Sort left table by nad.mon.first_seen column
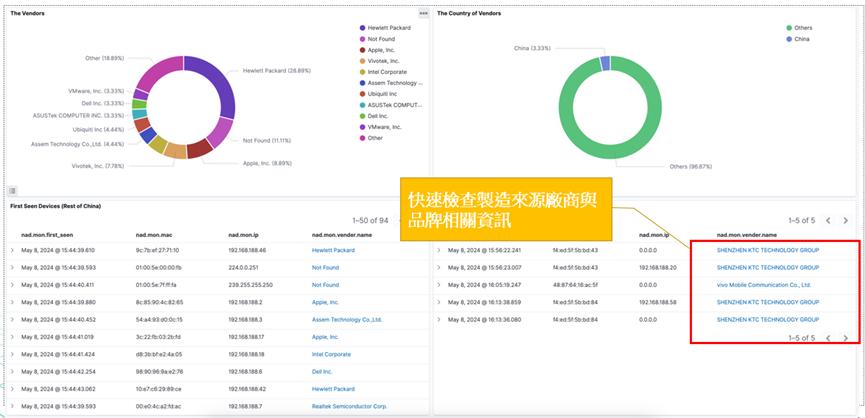The height and width of the screenshot is (418, 865). point(45,235)
